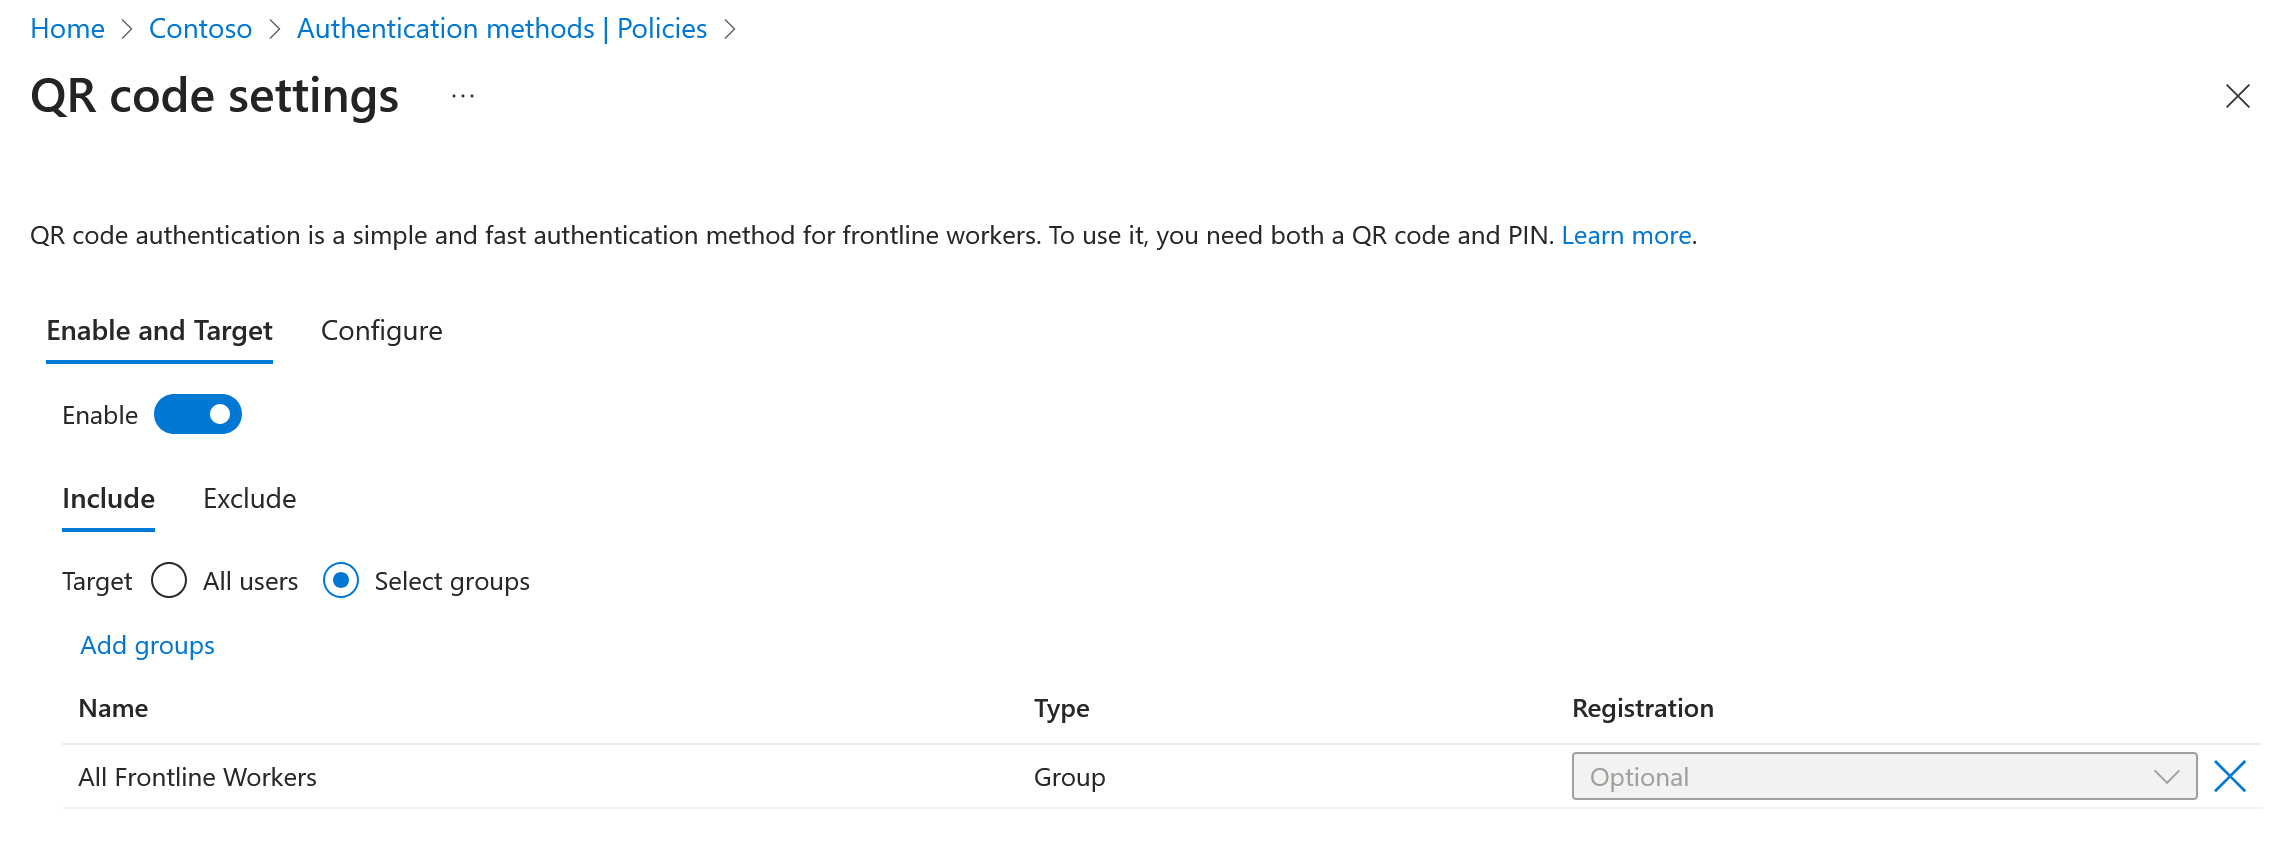
Task: Click the Registration dropdown chevron arrow
Action: [2166, 776]
